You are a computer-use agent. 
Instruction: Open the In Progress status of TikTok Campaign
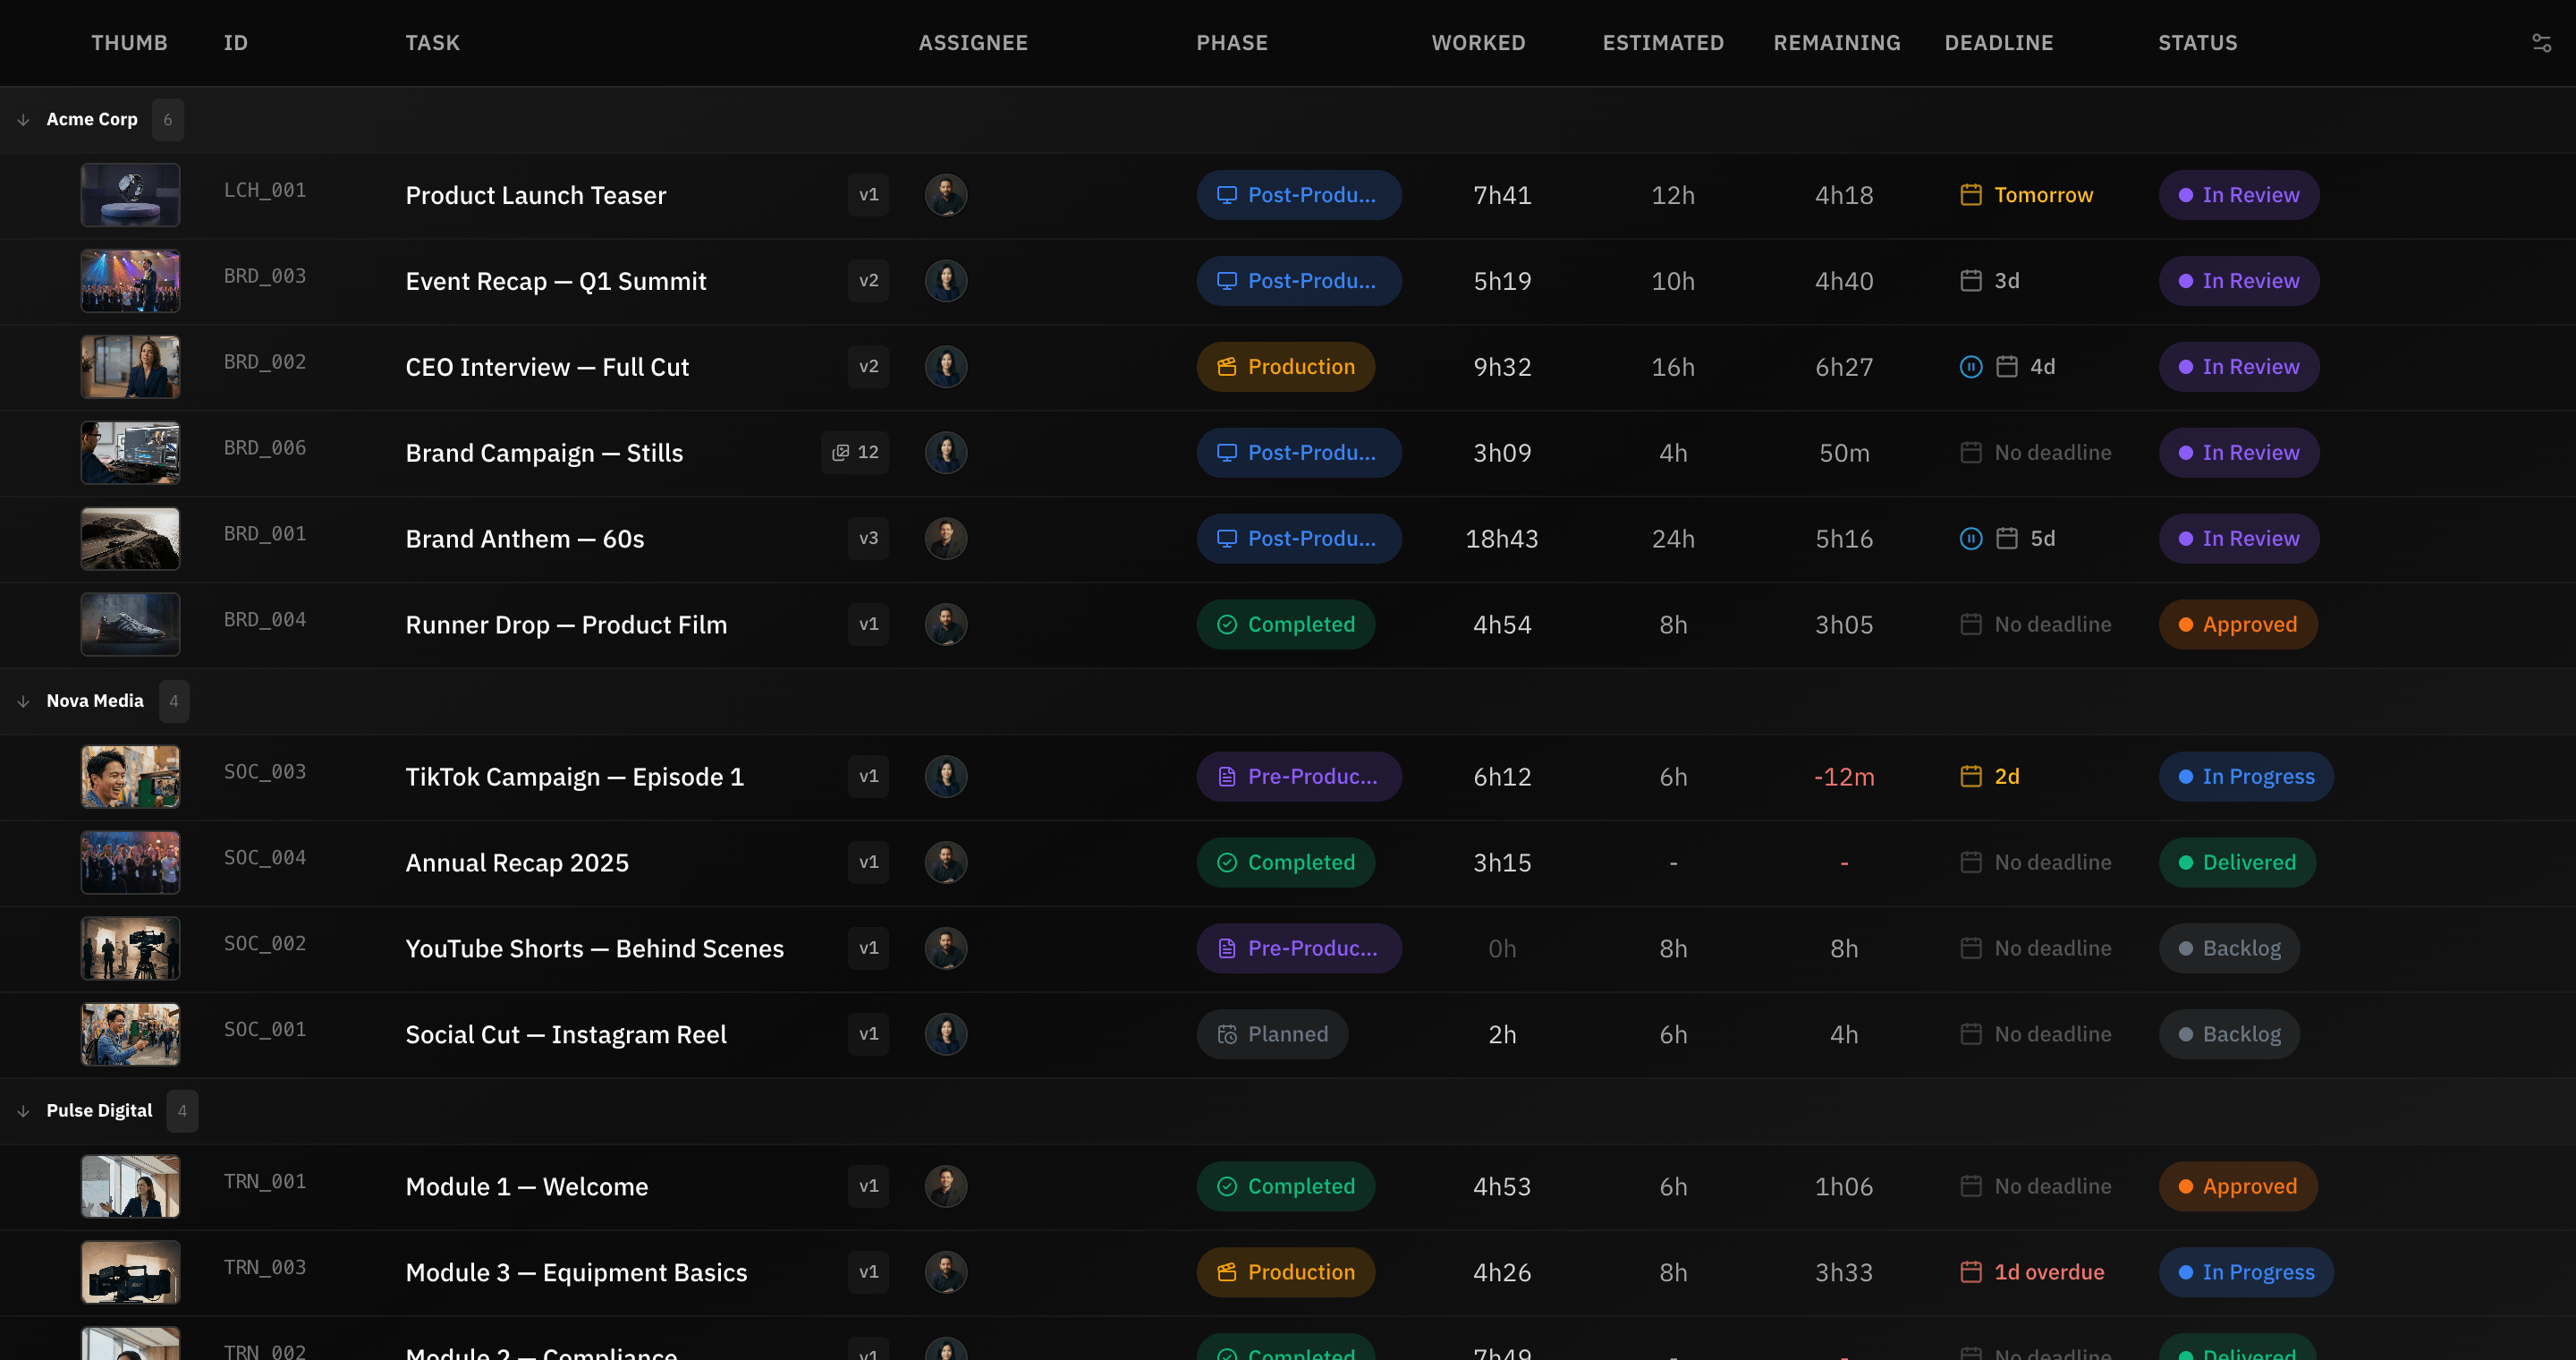point(2245,777)
